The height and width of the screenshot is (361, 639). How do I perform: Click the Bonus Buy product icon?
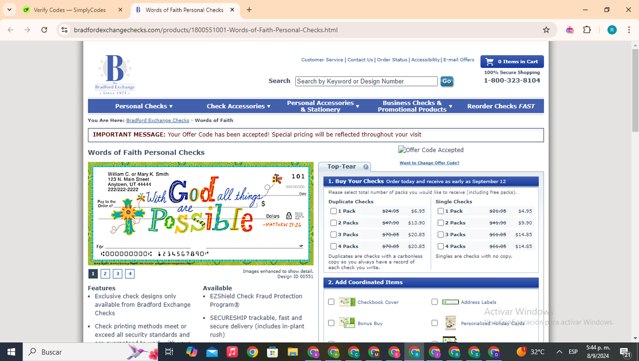[347, 323]
